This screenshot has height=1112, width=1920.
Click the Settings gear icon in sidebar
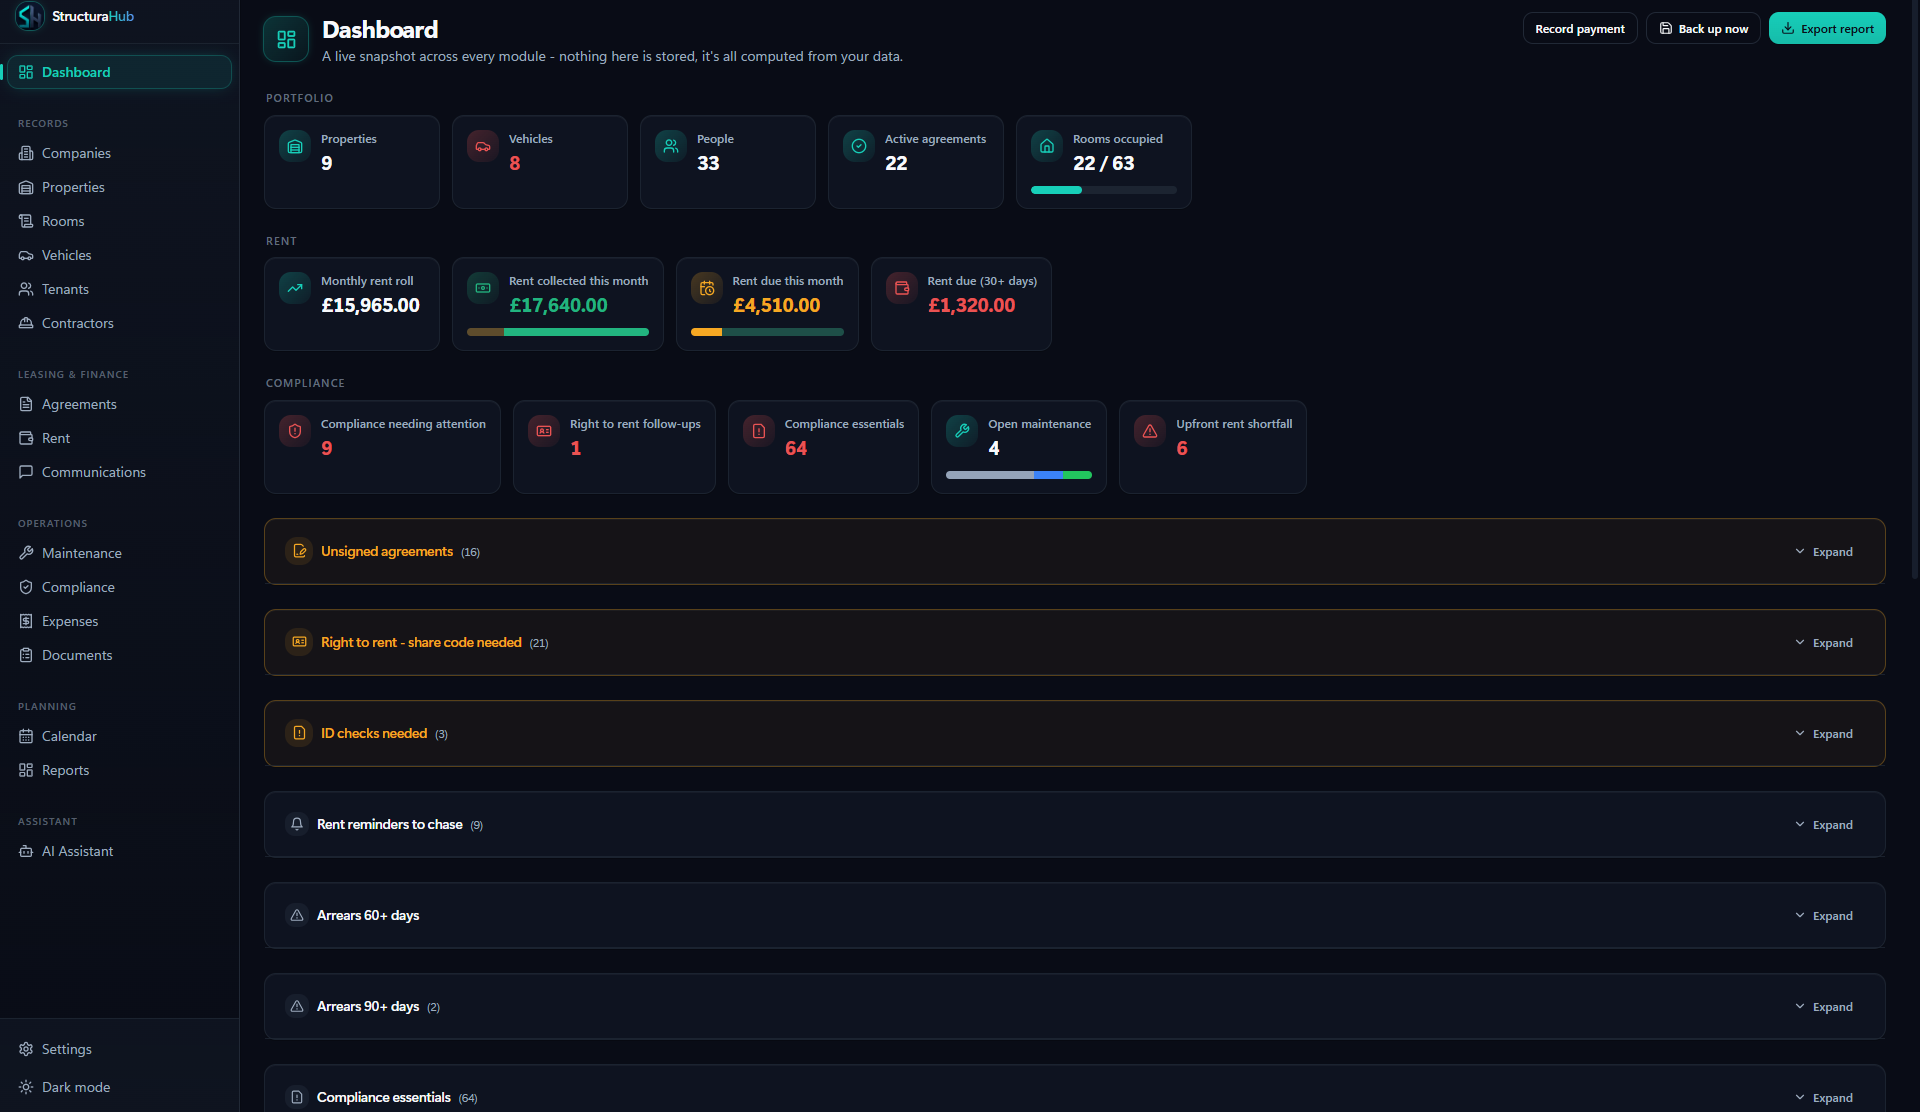pos(26,1050)
